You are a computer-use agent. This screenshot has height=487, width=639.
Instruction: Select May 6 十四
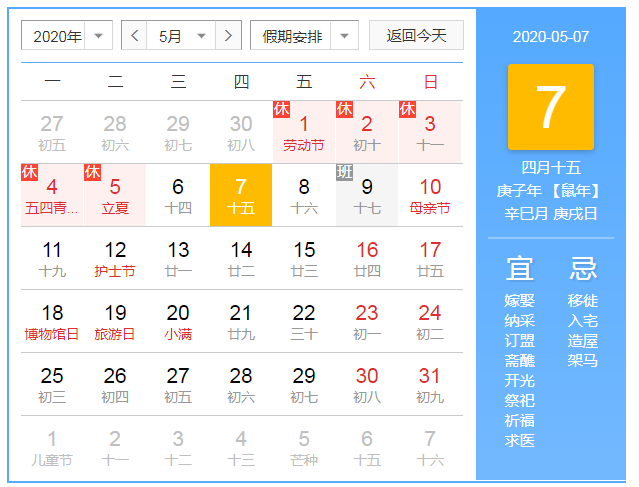[x=178, y=195]
